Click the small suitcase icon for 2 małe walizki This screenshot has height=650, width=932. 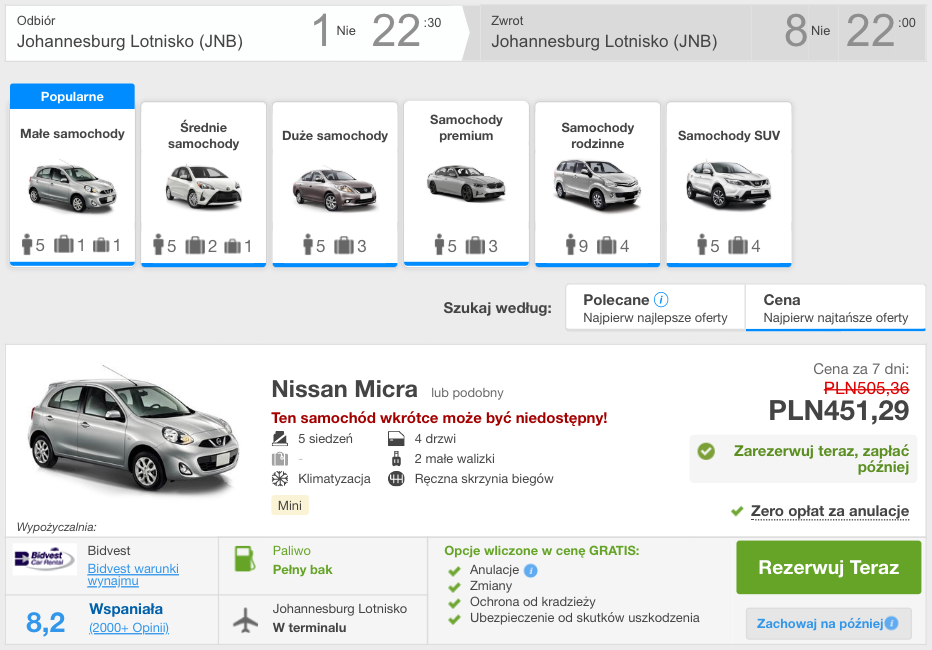point(396,459)
